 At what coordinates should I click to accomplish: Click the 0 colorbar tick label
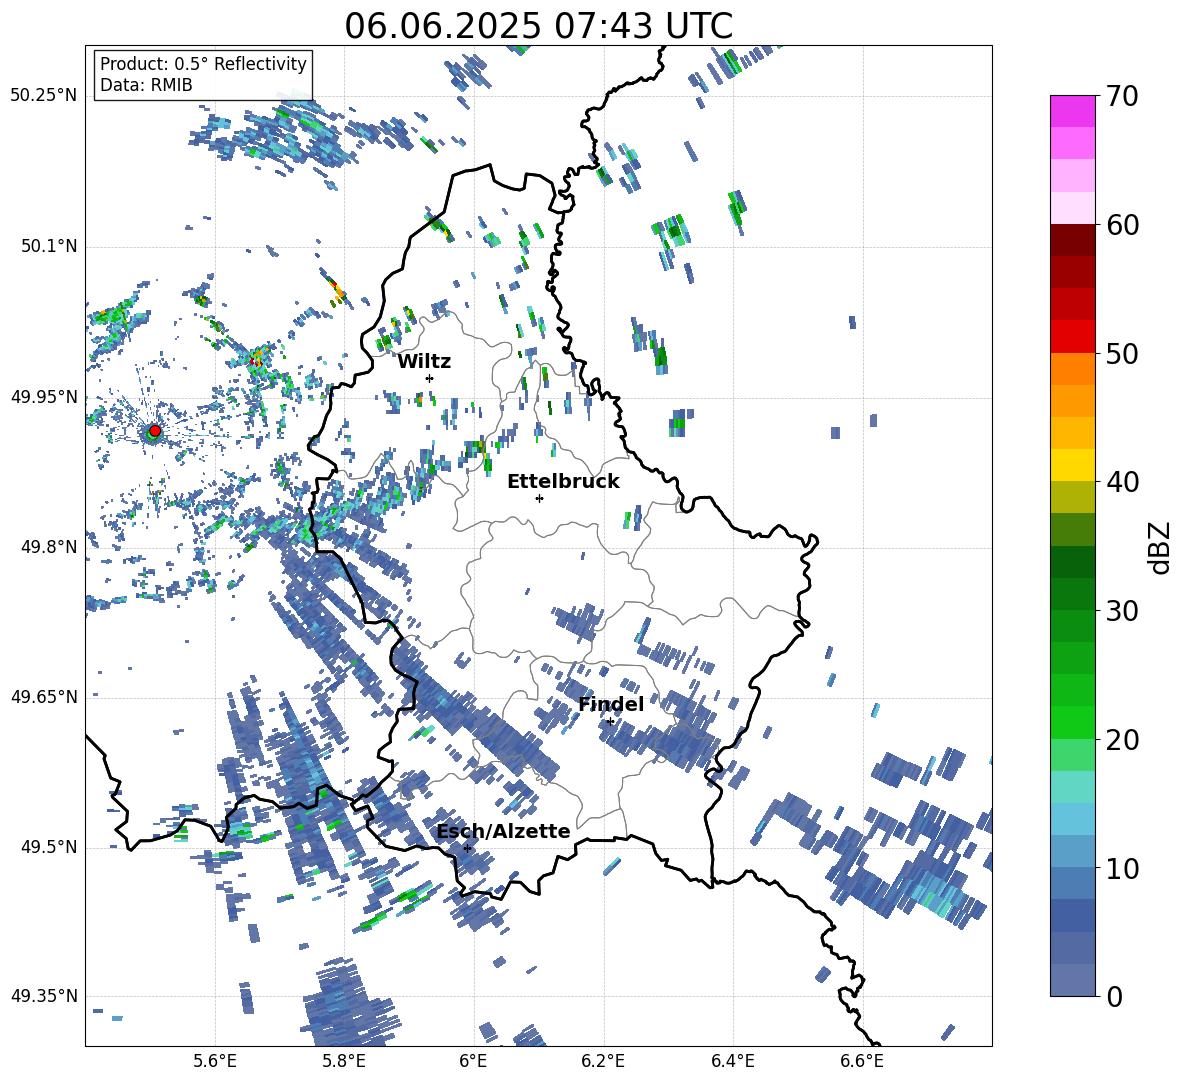point(1115,996)
